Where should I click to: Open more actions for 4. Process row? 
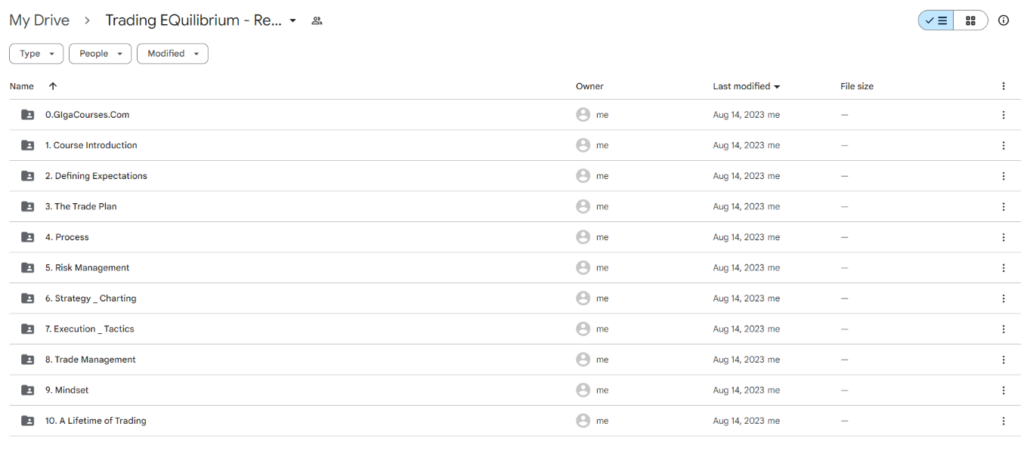coord(1003,237)
